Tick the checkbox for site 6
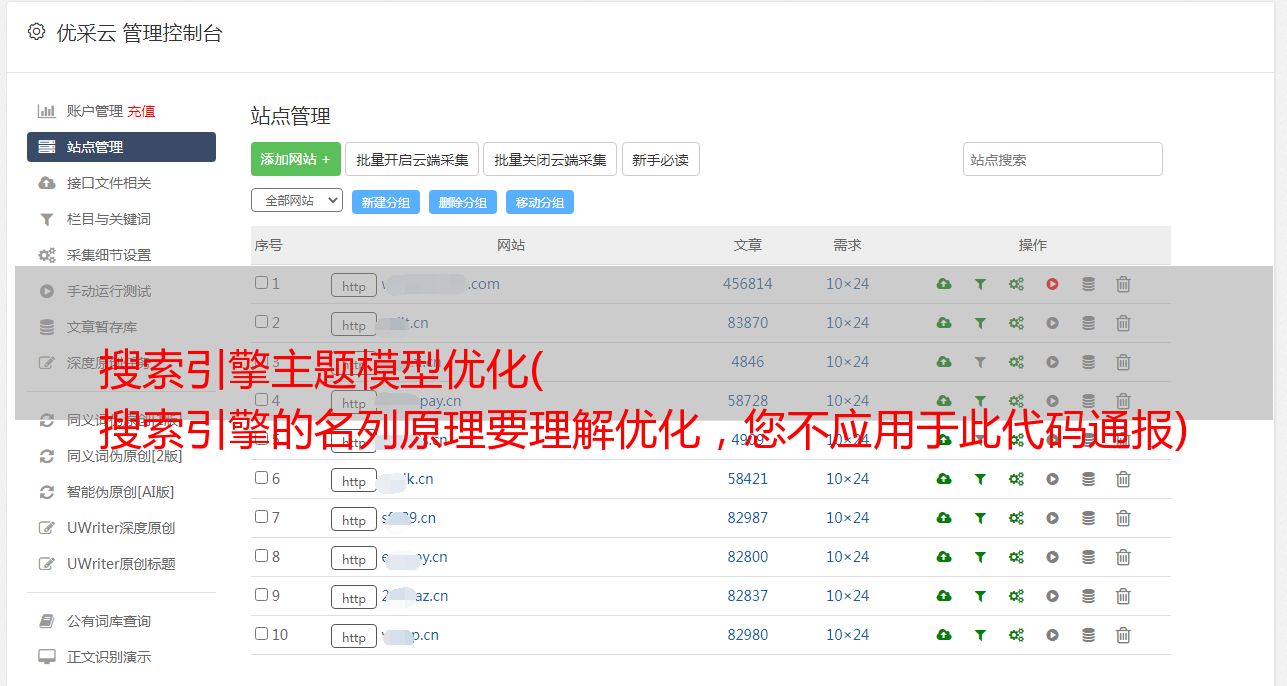Screen dimensions: 1287x686 tap(261, 478)
